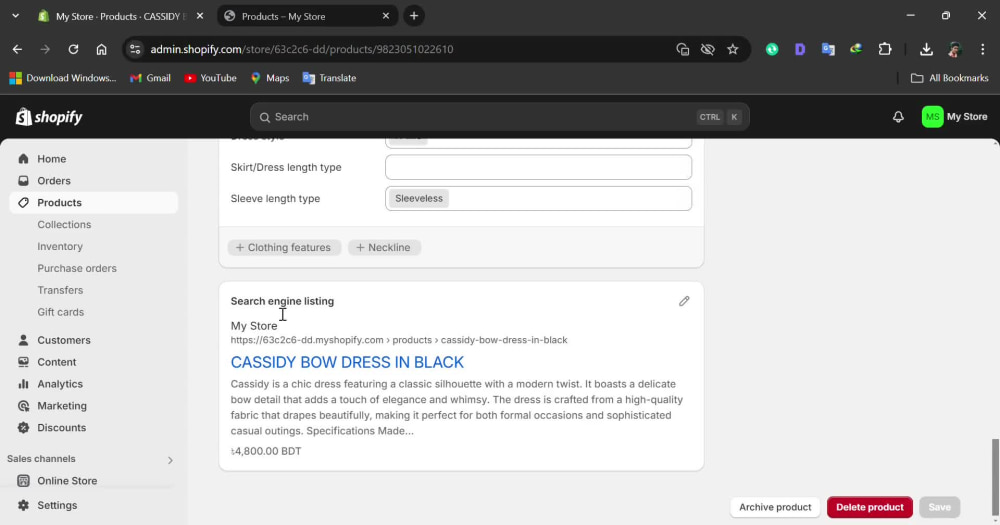The image size is (1000, 525).
Task: Click the Products tag icon
Action: 24,202
